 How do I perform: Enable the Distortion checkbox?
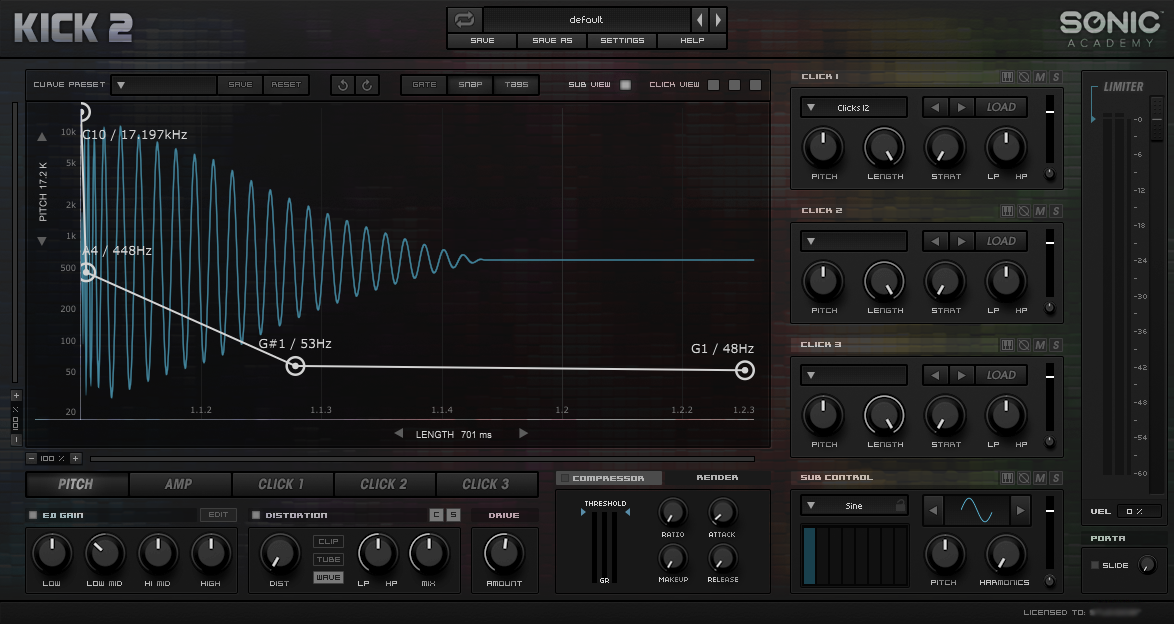click(256, 515)
